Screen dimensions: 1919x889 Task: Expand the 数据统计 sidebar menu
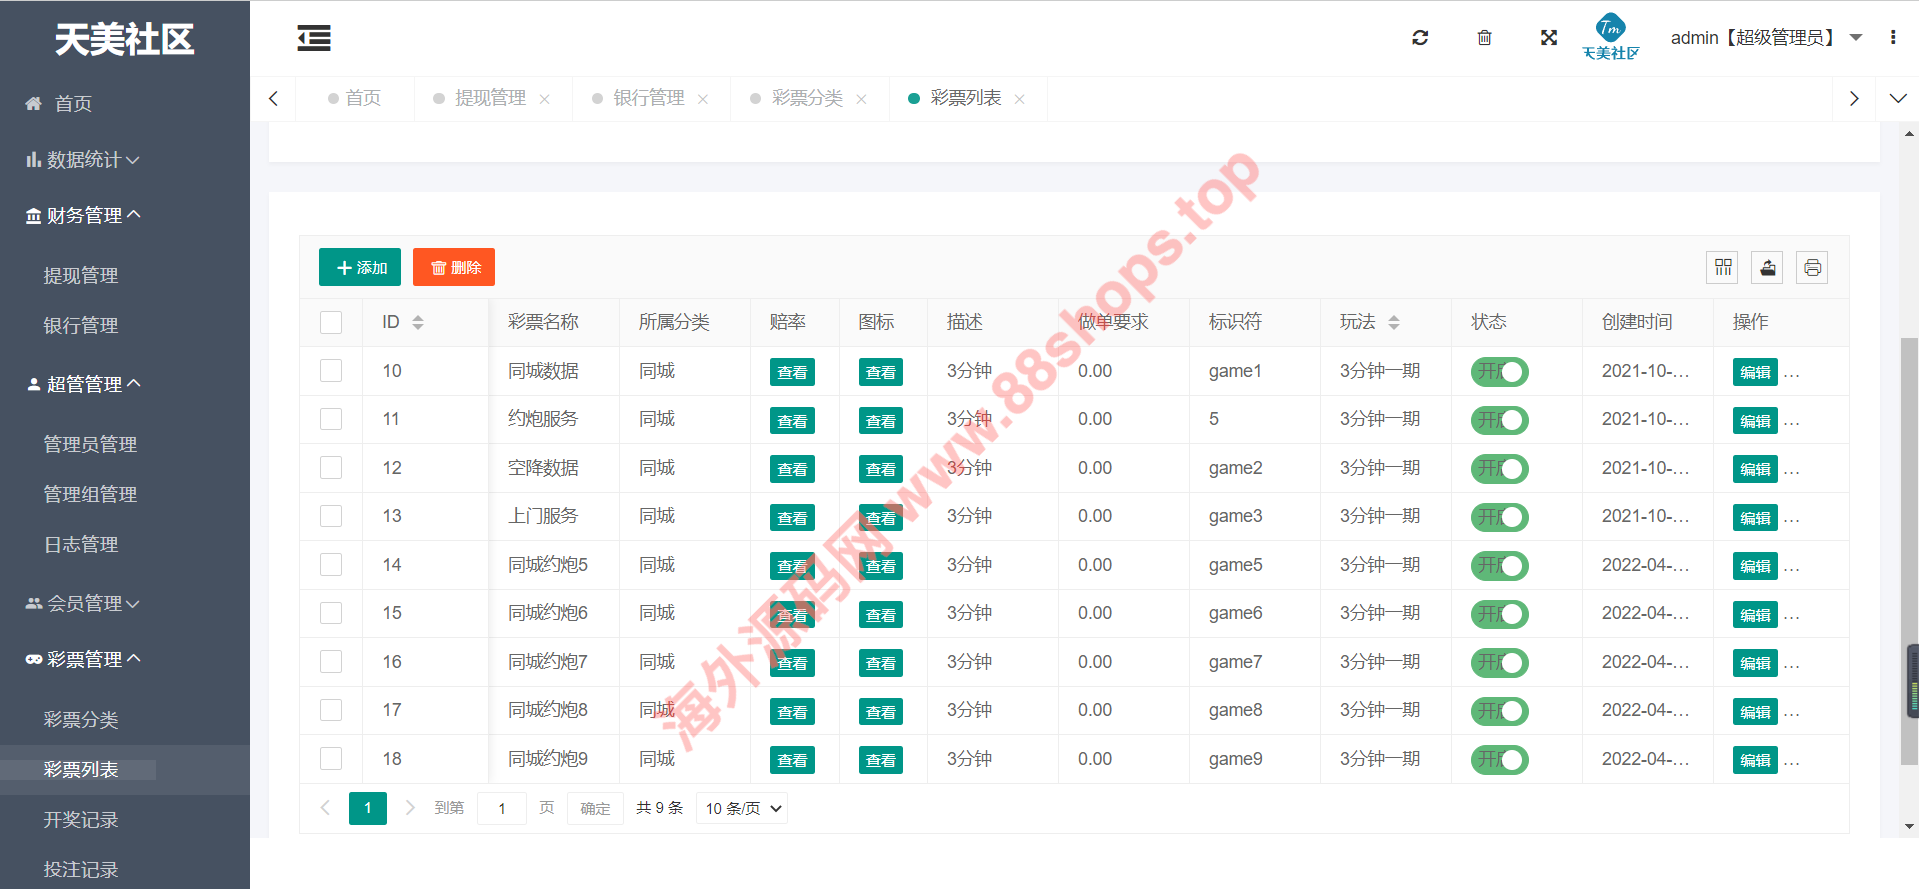tap(84, 160)
